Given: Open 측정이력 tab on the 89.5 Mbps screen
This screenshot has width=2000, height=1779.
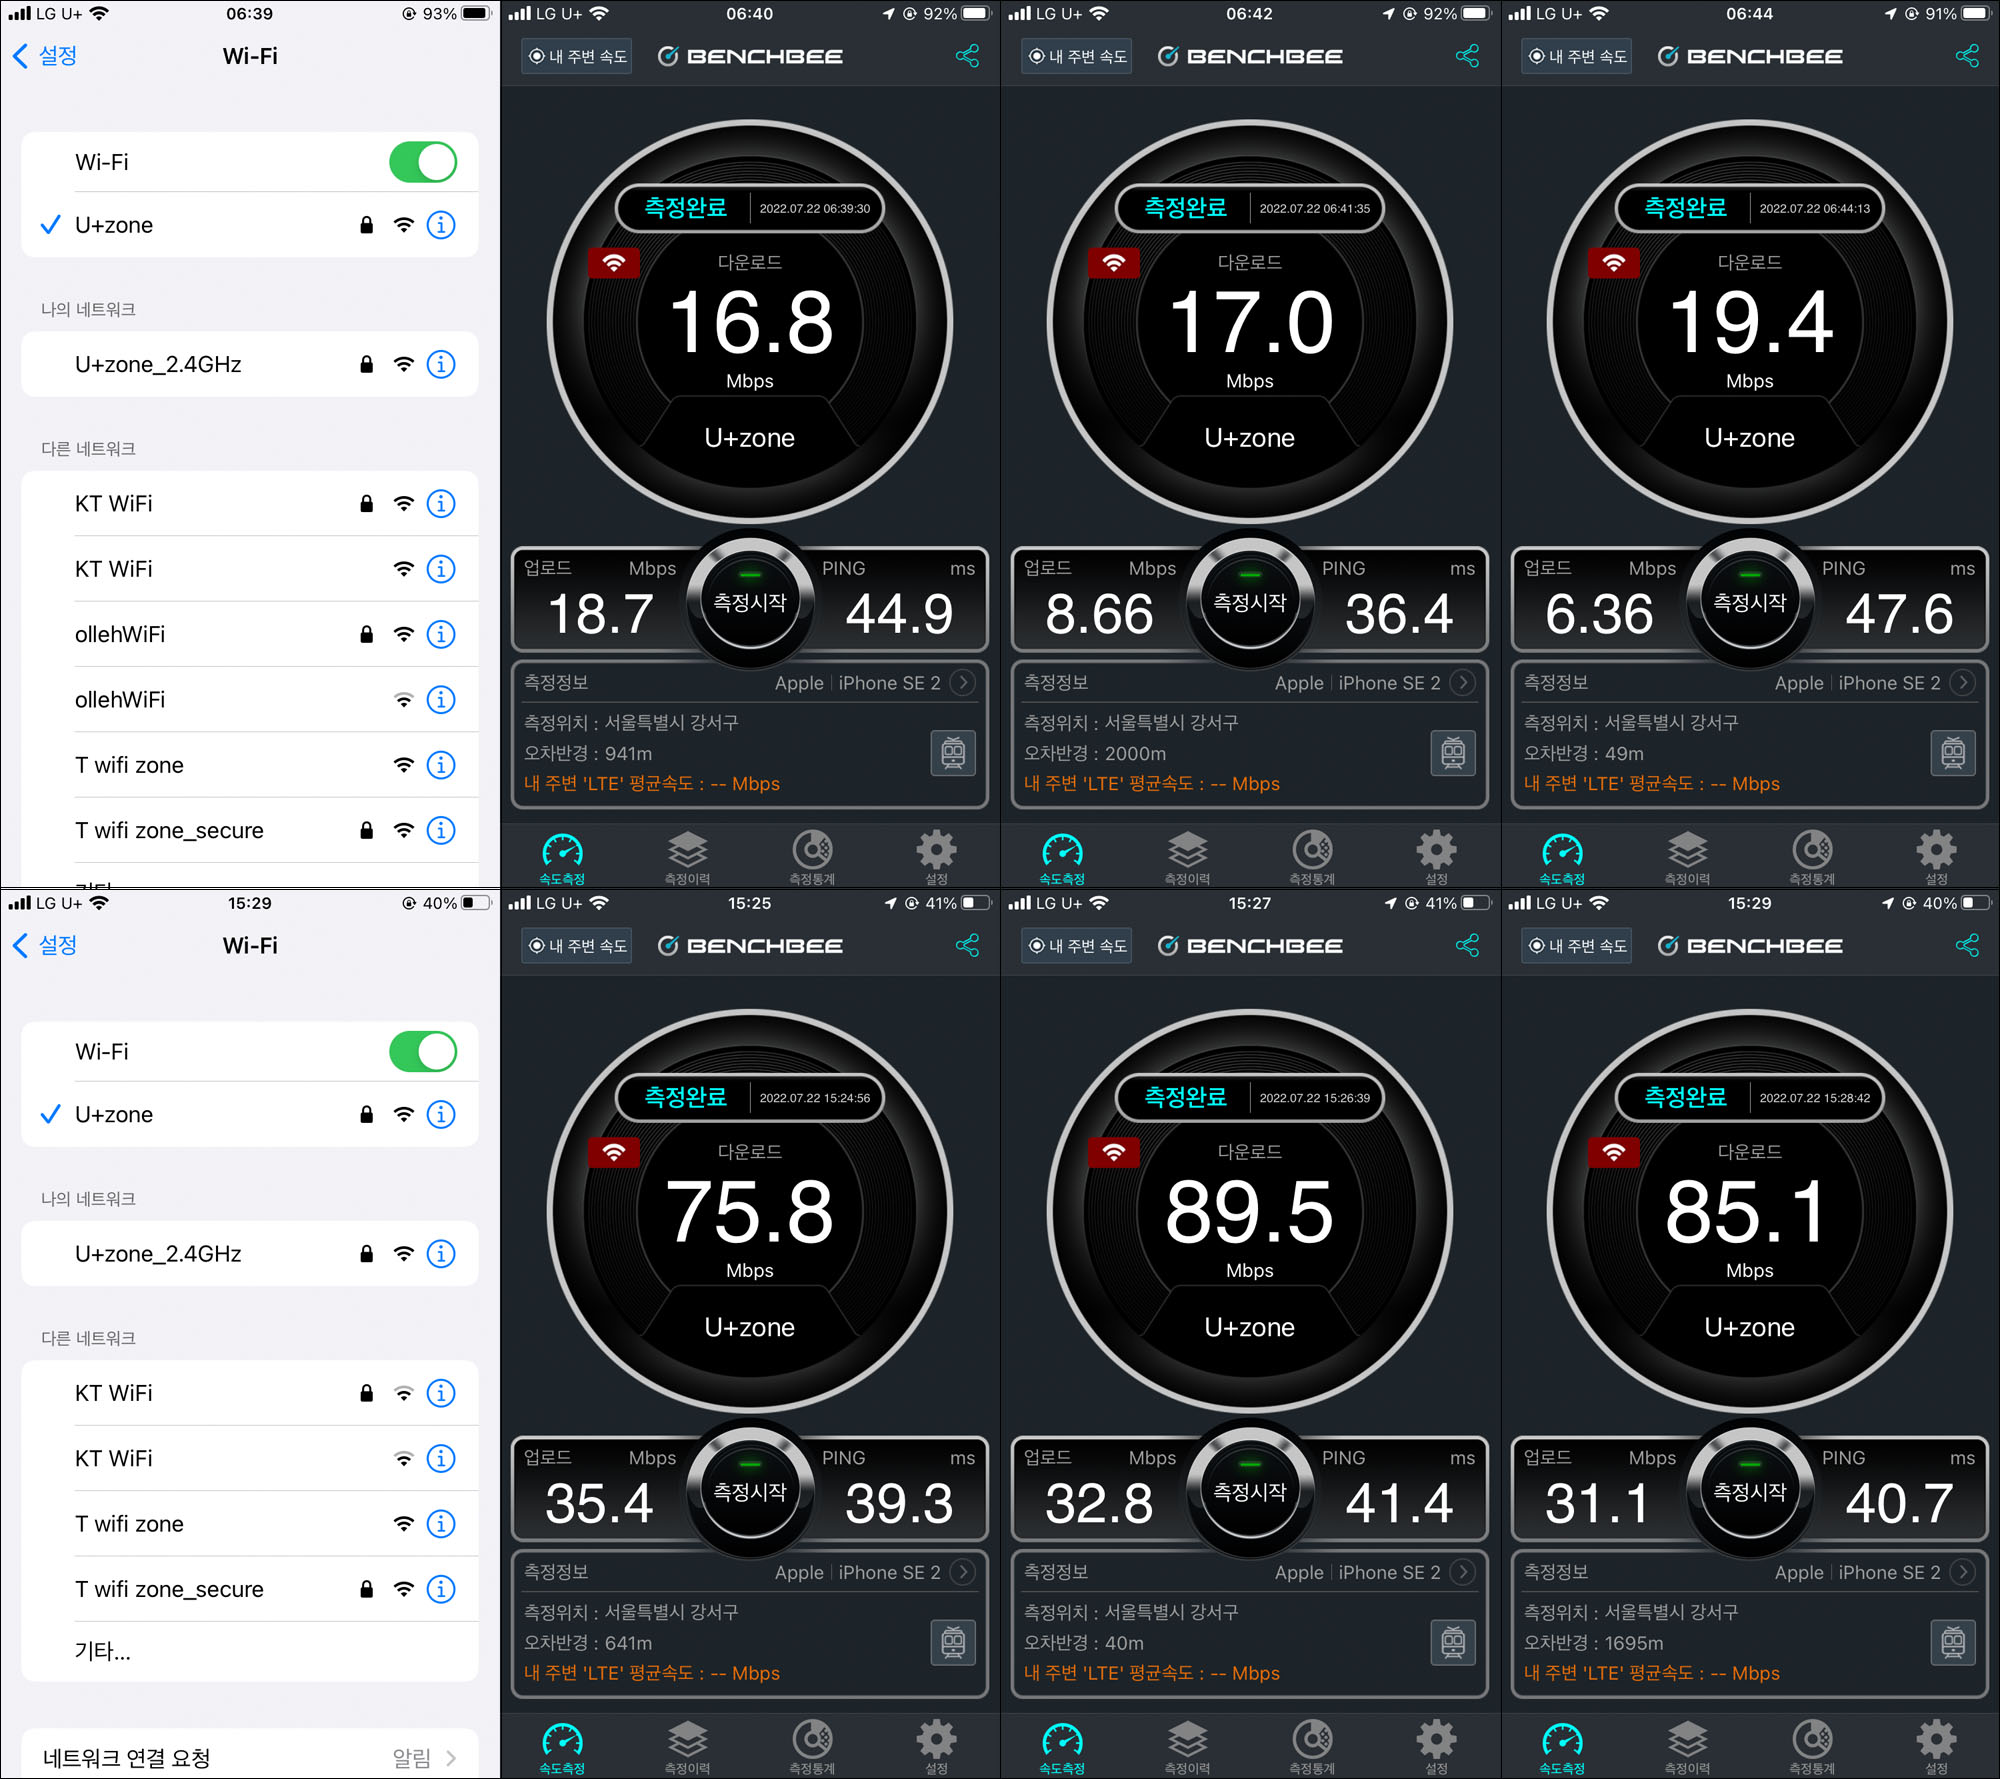Looking at the screenshot, I should pos(1187,1747).
